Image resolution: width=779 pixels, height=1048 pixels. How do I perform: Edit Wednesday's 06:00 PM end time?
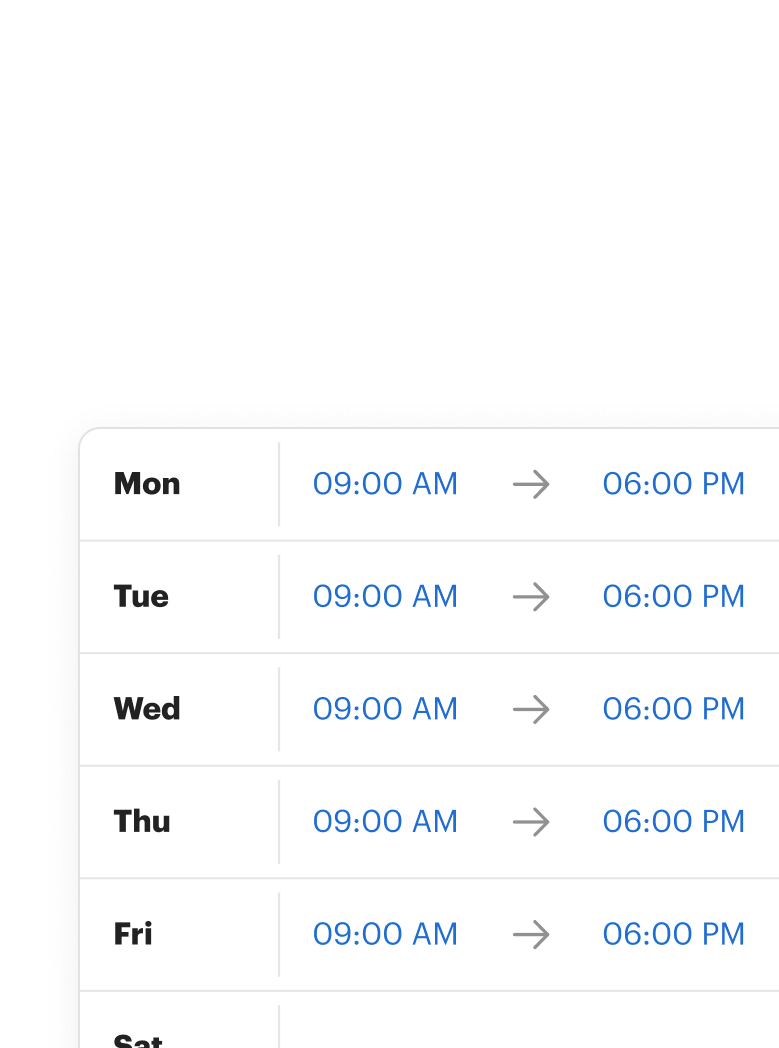tap(673, 709)
